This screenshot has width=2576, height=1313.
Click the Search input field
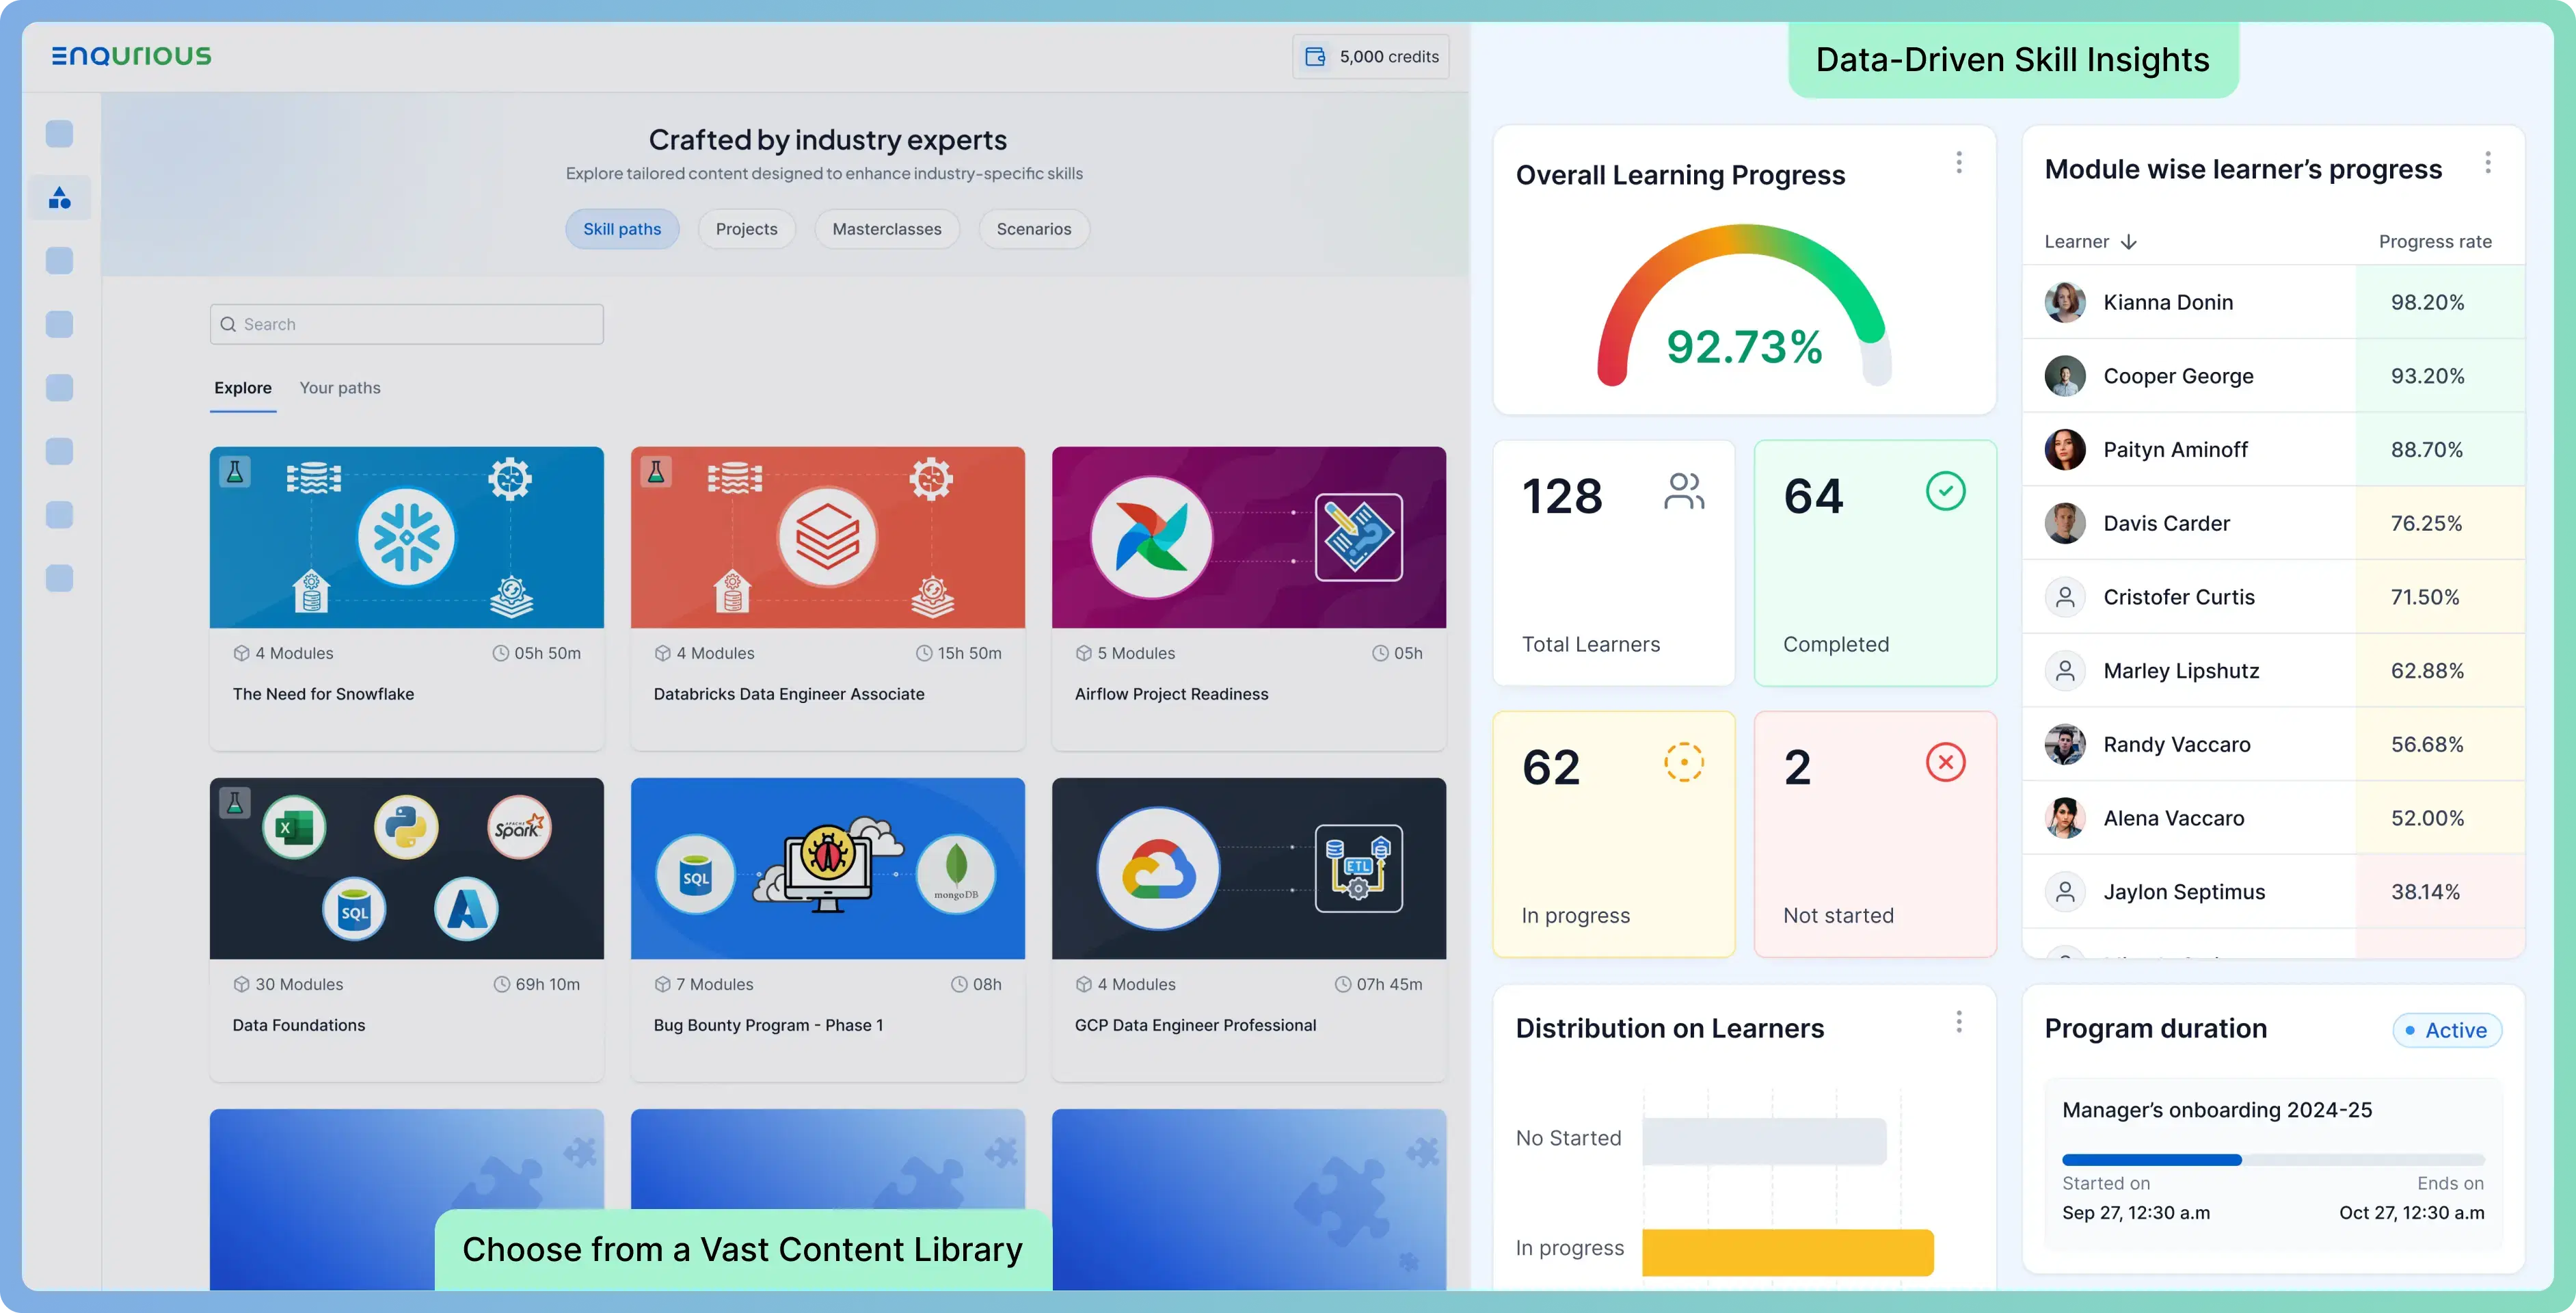[x=406, y=324]
